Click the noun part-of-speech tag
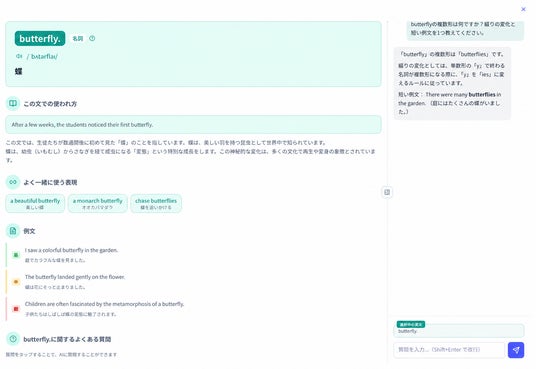The image size is (536, 369). point(78,38)
